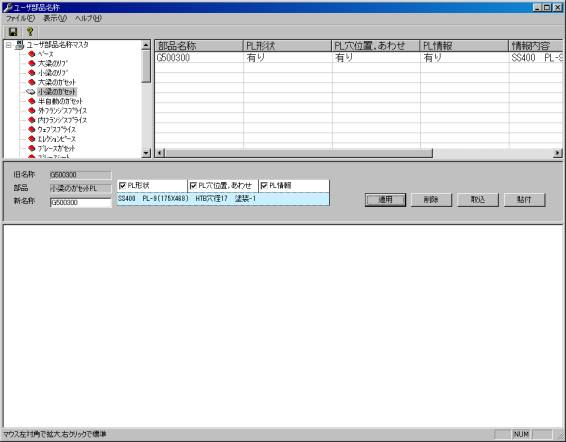This screenshot has height=442, width=566.
Task: Click the yellow help question mark icon
Action: click(x=30, y=32)
